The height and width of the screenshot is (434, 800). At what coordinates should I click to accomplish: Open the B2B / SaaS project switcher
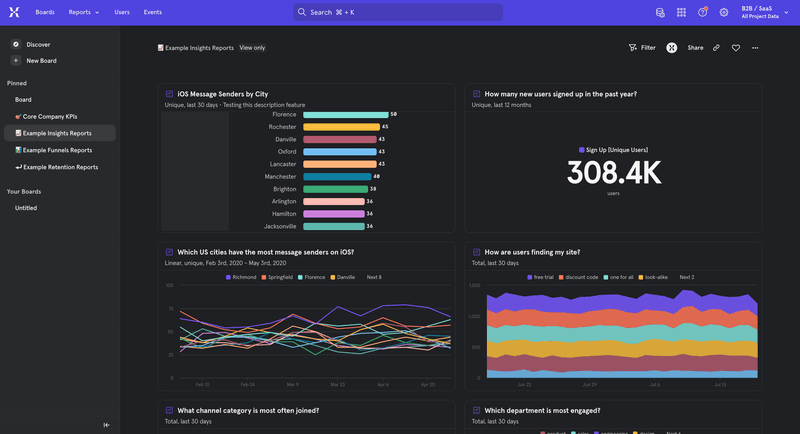click(x=760, y=12)
